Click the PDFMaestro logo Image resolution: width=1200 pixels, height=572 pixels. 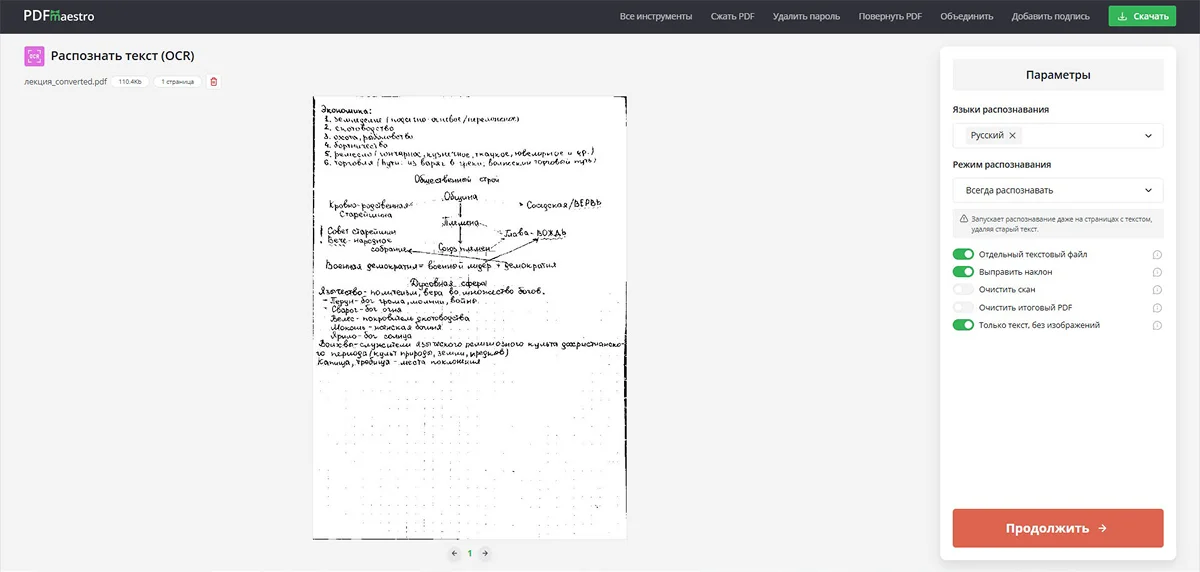point(59,16)
